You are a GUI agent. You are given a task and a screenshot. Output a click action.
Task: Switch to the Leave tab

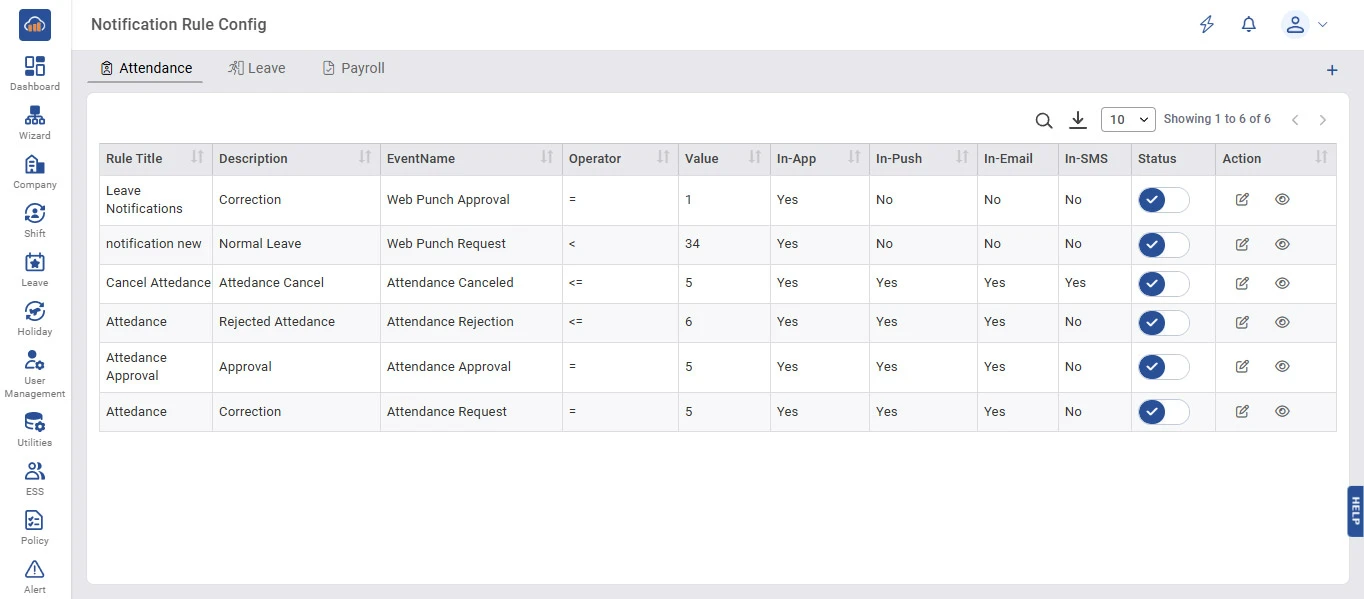[257, 68]
